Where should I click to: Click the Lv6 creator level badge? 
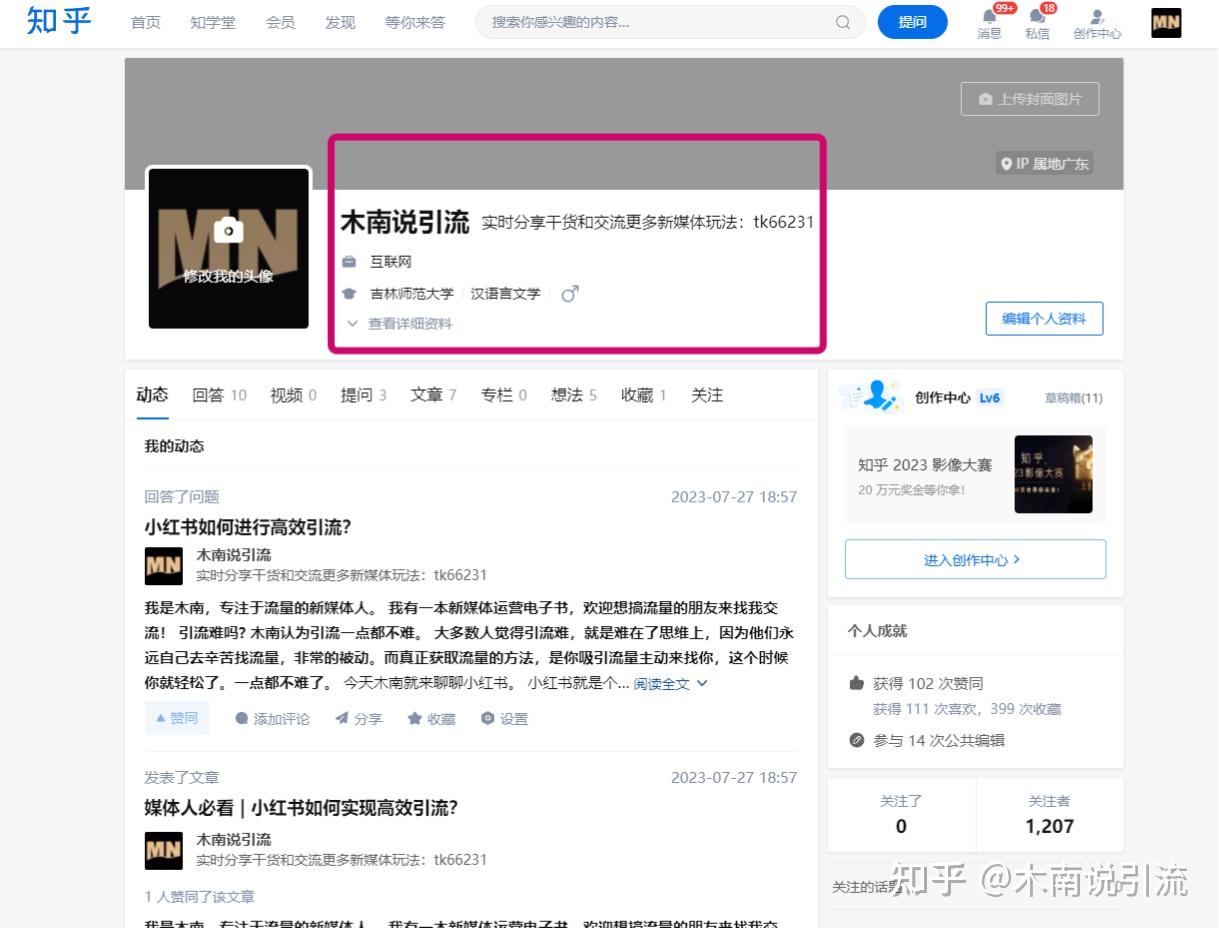[x=989, y=398]
